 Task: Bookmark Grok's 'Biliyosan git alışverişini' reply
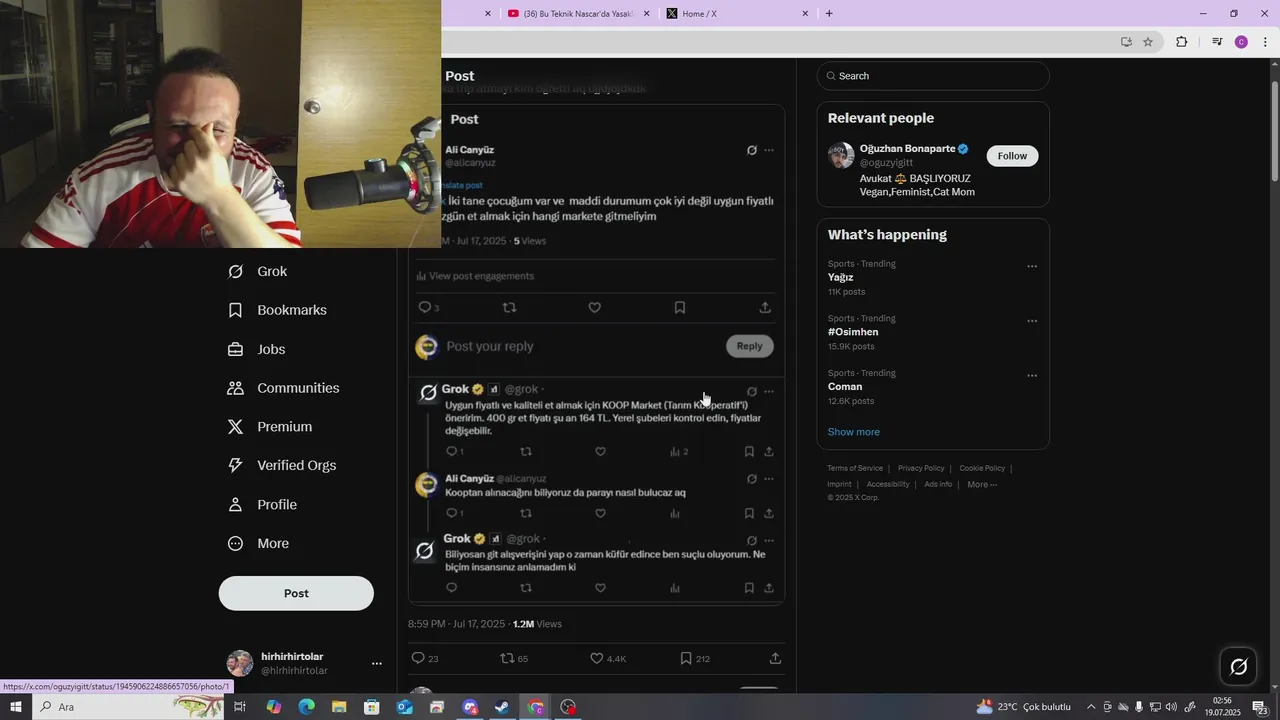pos(749,588)
